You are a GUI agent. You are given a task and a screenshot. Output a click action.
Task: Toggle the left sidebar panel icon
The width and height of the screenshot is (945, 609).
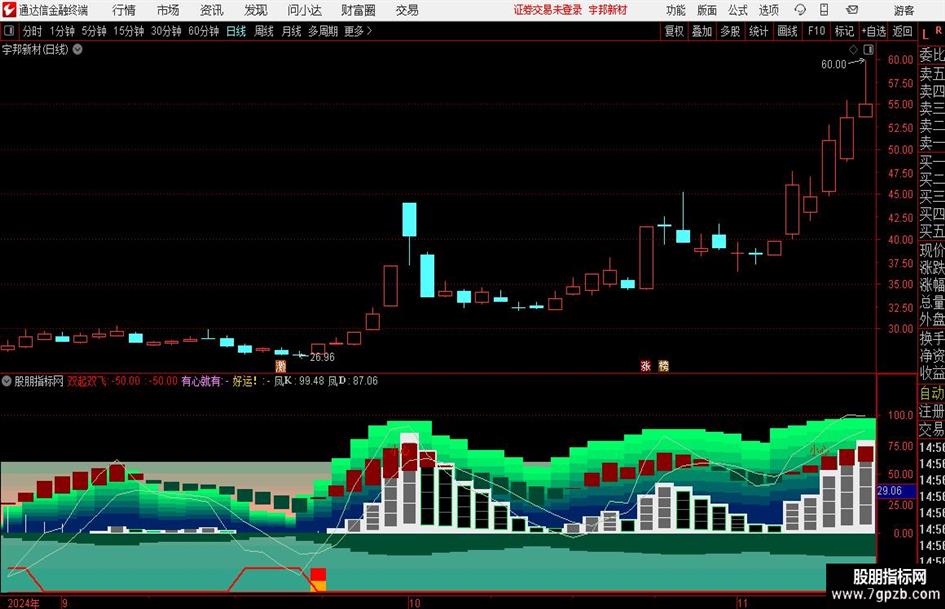[9, 31]
